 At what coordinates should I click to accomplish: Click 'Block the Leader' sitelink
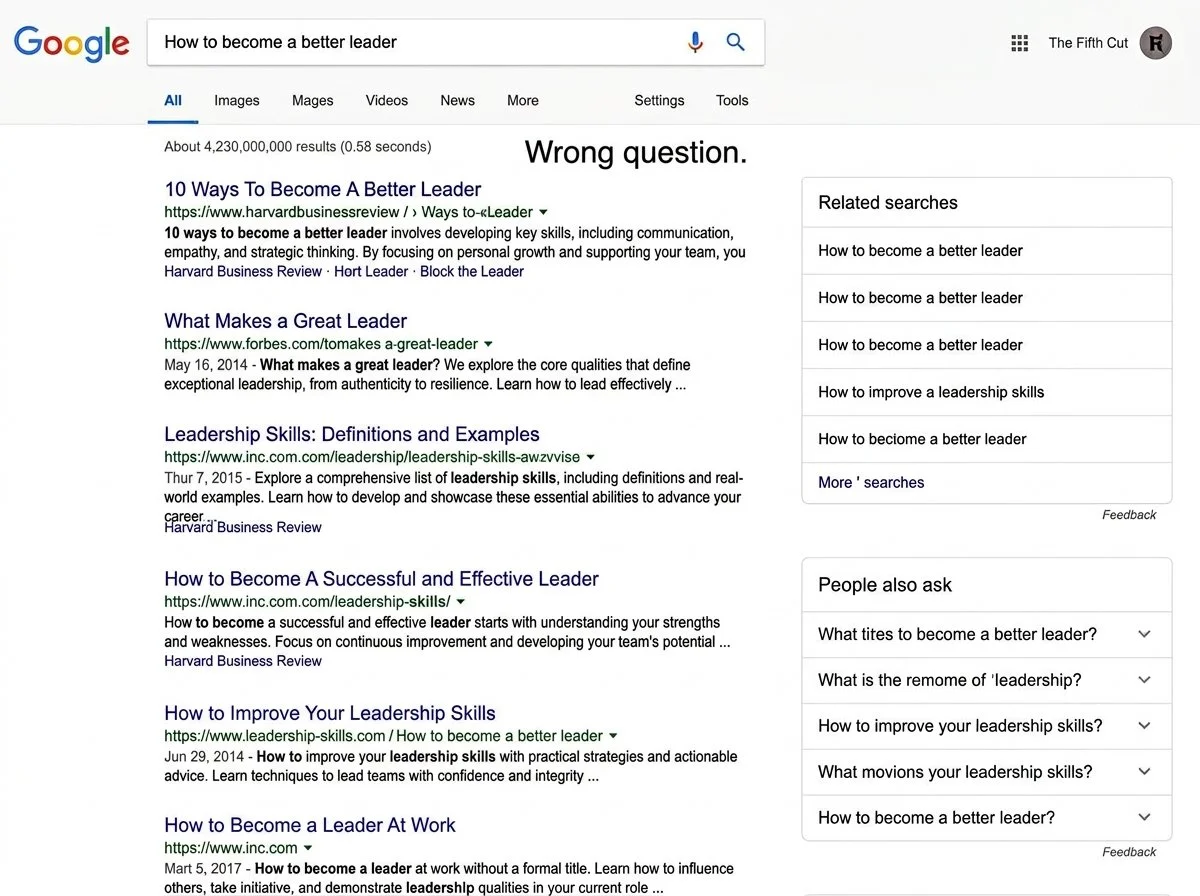tap(472, 271)
